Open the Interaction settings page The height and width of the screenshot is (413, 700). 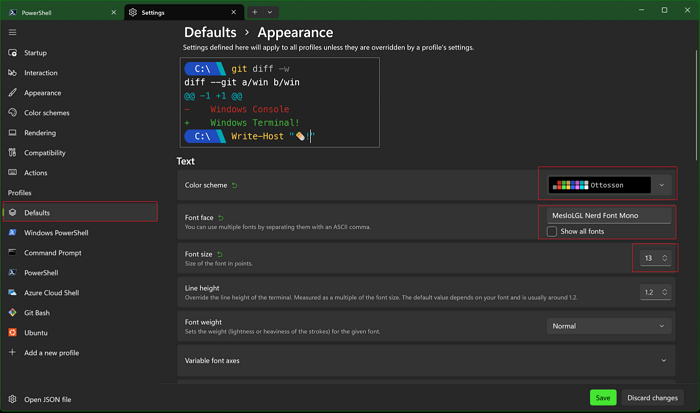point(80,73)
